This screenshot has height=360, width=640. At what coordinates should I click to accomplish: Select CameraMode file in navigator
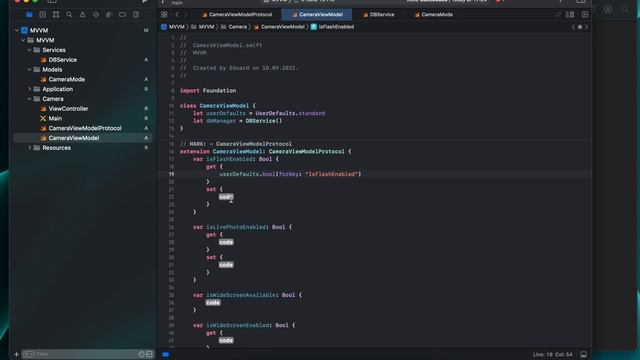(x=67, y=79)
